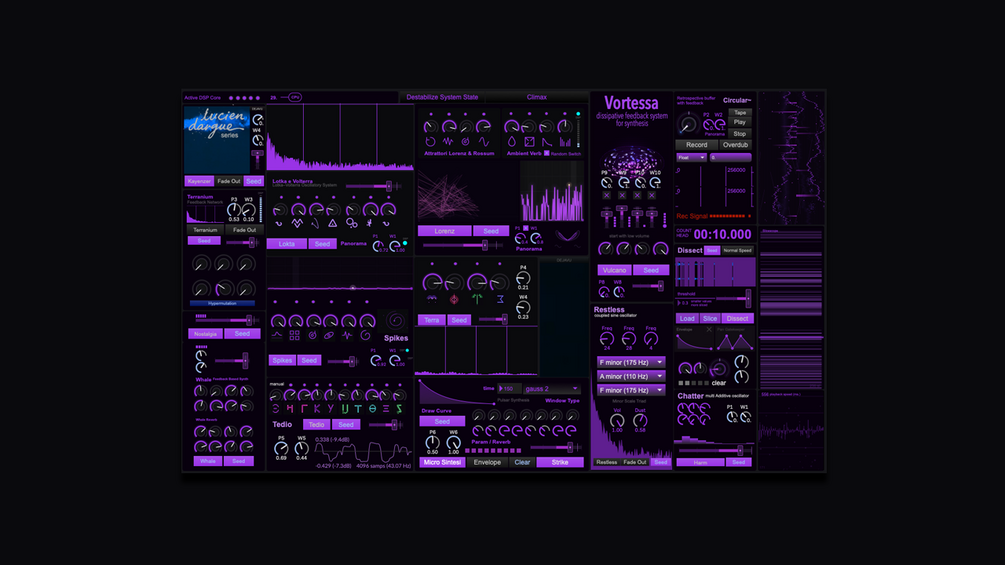The width and height of the screenshot is (1005, 565).
Task: Click the time value 150 number box
Action: click(x=510, y=389)
